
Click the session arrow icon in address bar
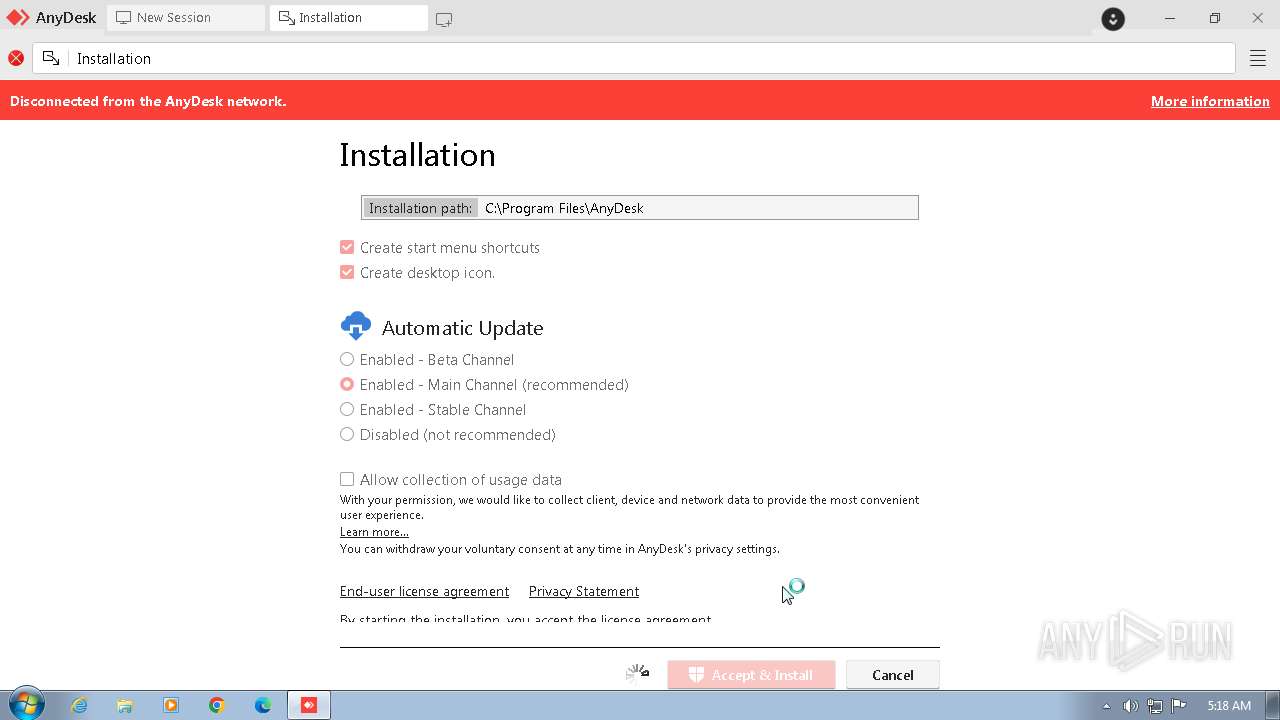(51, 58)
